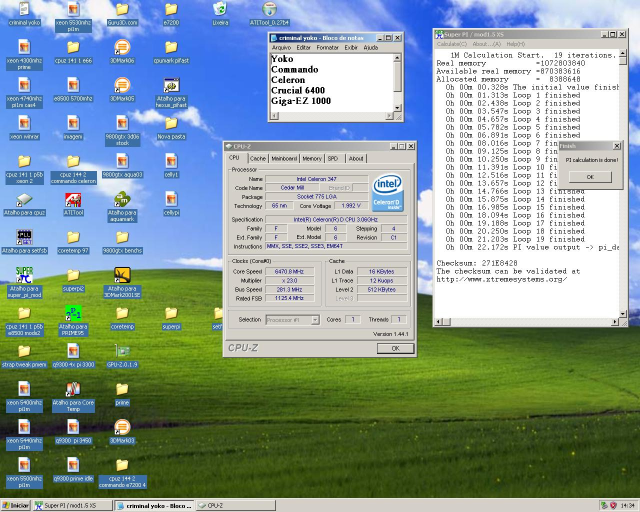The width and height of the screenshot is (640, 512).
Task: Switch to Super PI taskbar button
Action: tap(73, 505)
